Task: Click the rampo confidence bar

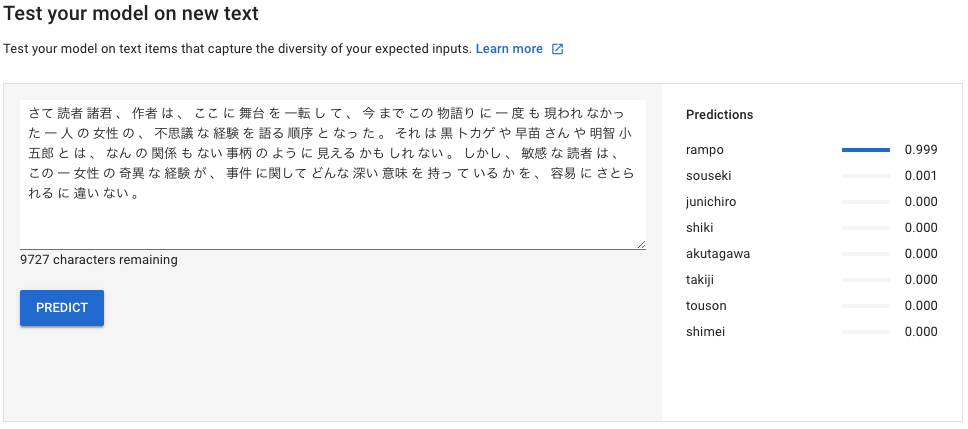Action: click(866, 150)
